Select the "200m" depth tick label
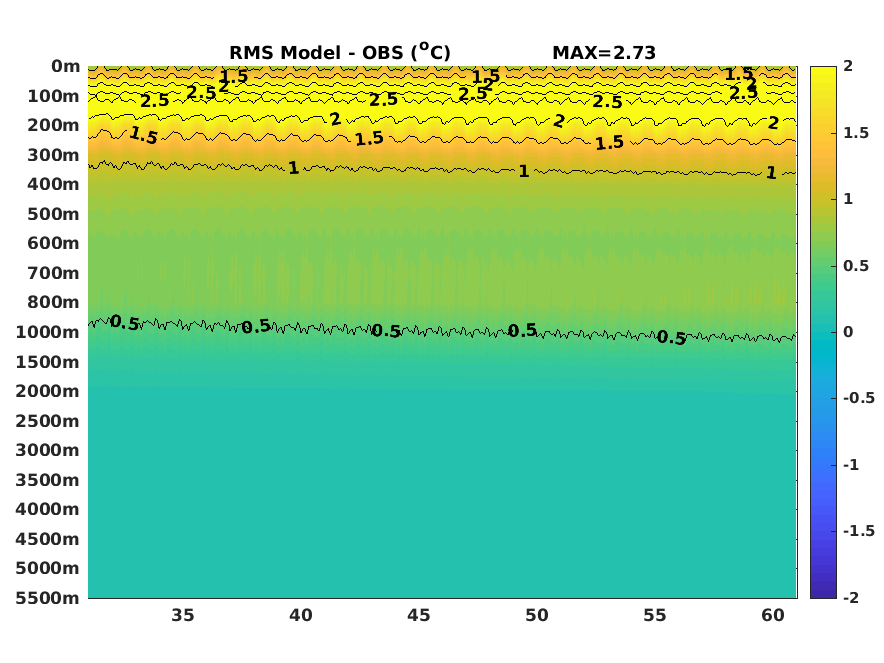This screenshot has height=663, width=884. pyautogui.click(x=54, y=125)
